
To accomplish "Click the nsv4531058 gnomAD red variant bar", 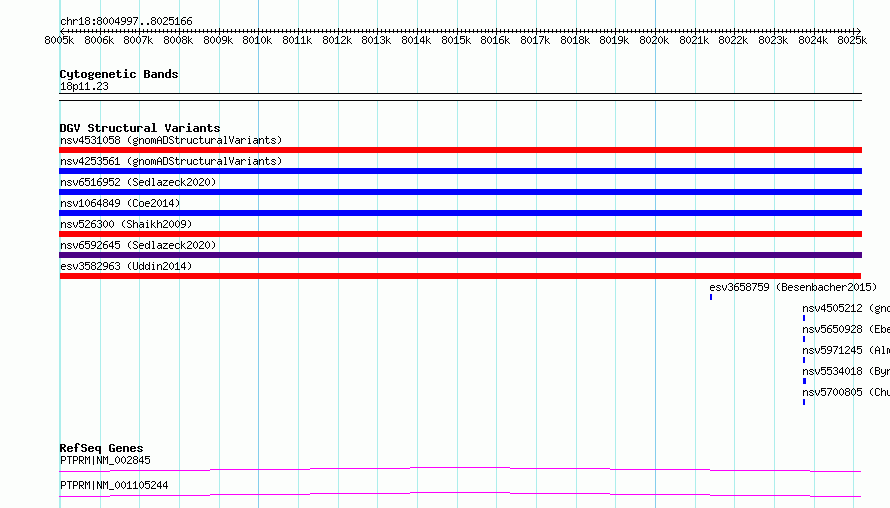I will [460, 150].
